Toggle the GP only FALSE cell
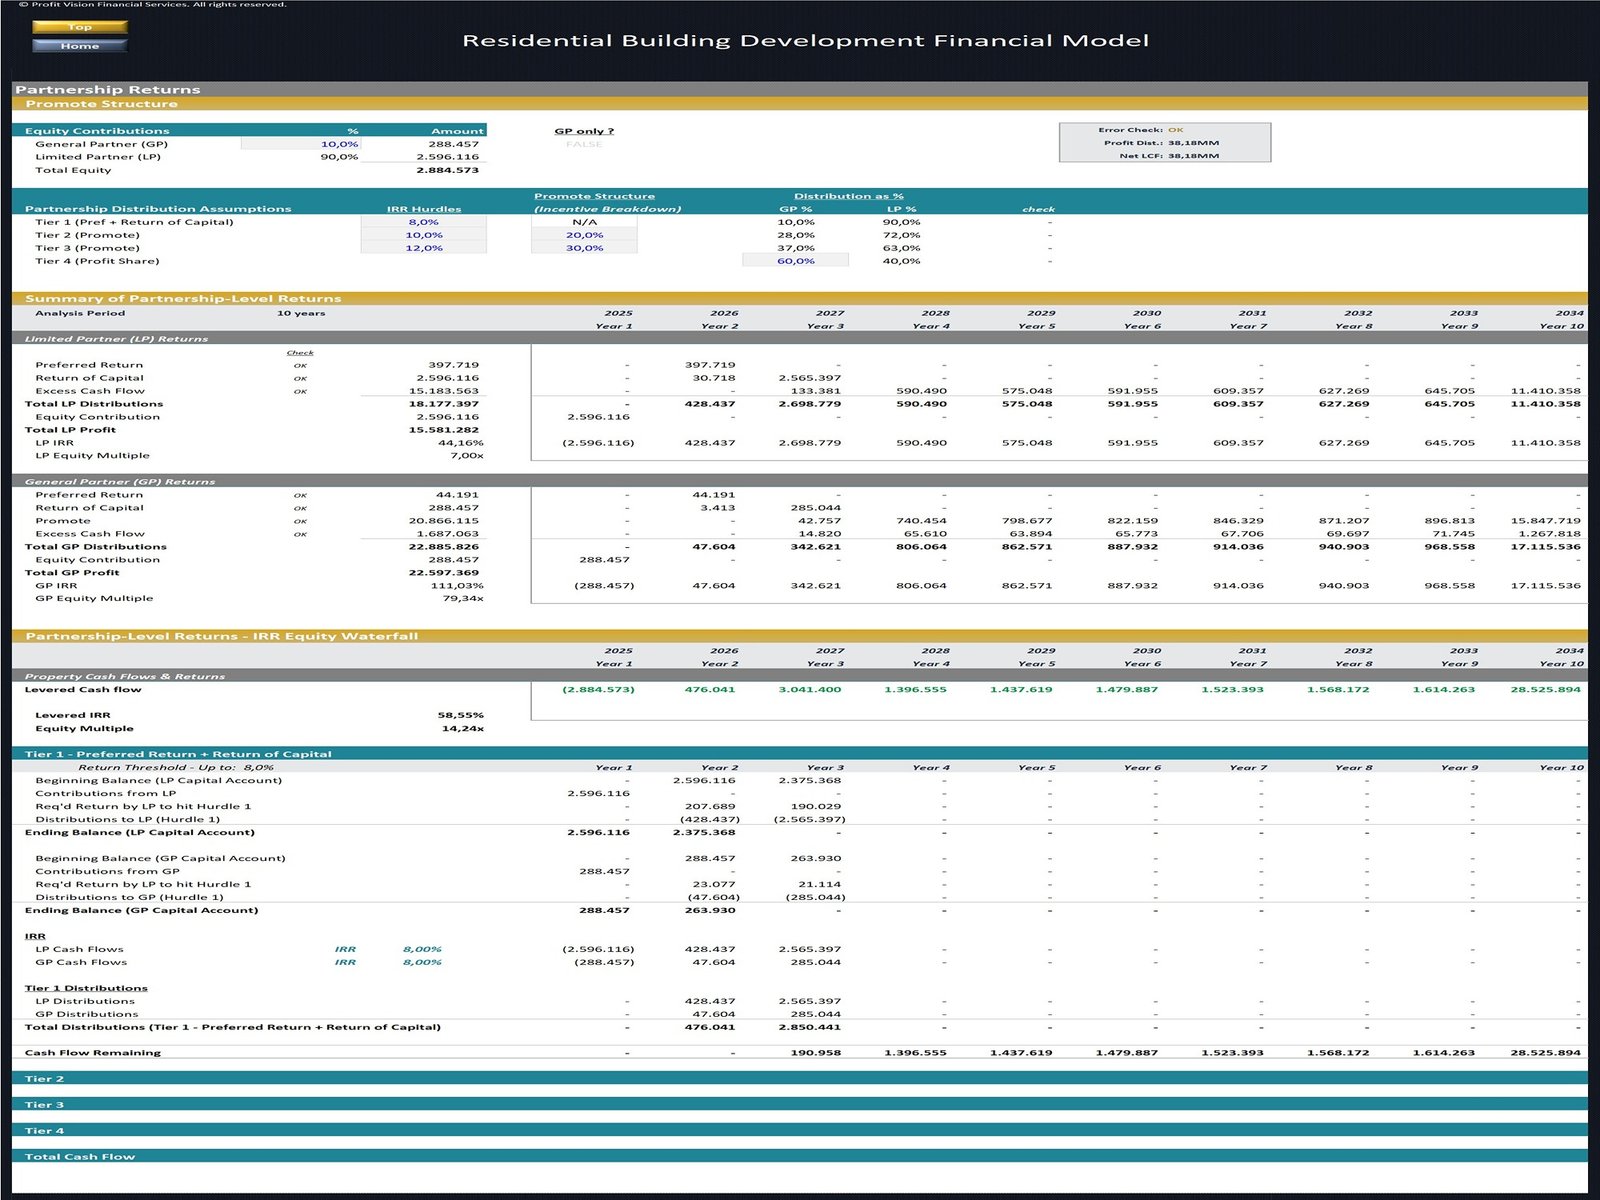This screenshot has height=1200, width=1600. 584,145
